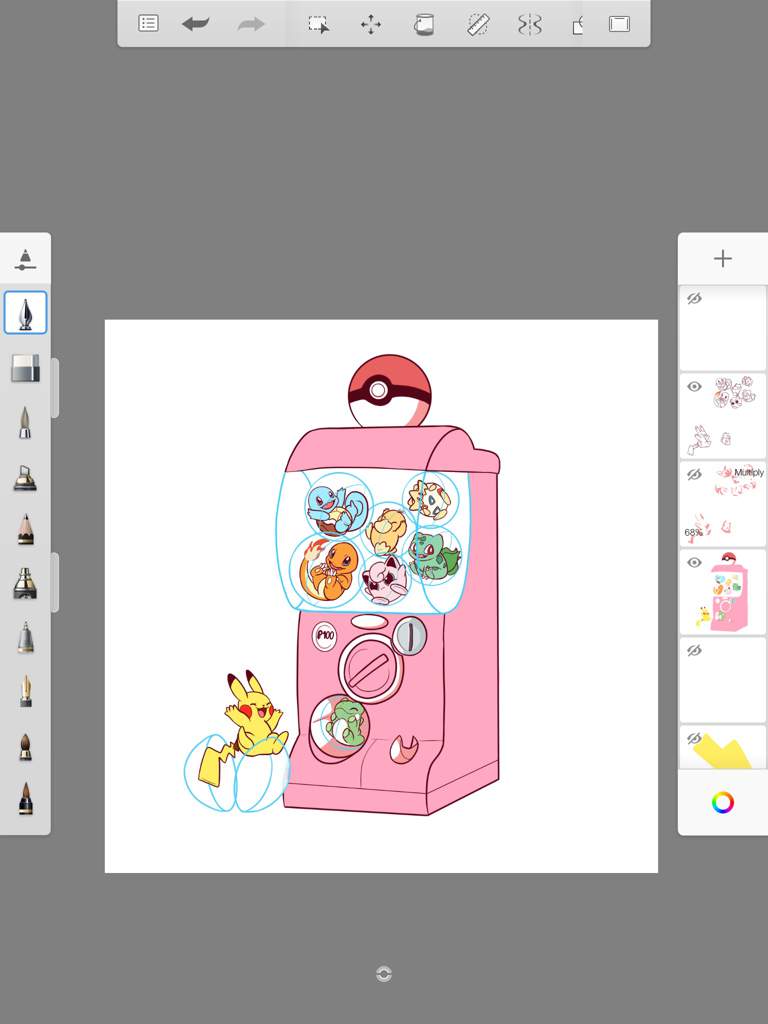
Task: Open the main menu list icon
Action: pyautogui.click(x=148, y=24)
